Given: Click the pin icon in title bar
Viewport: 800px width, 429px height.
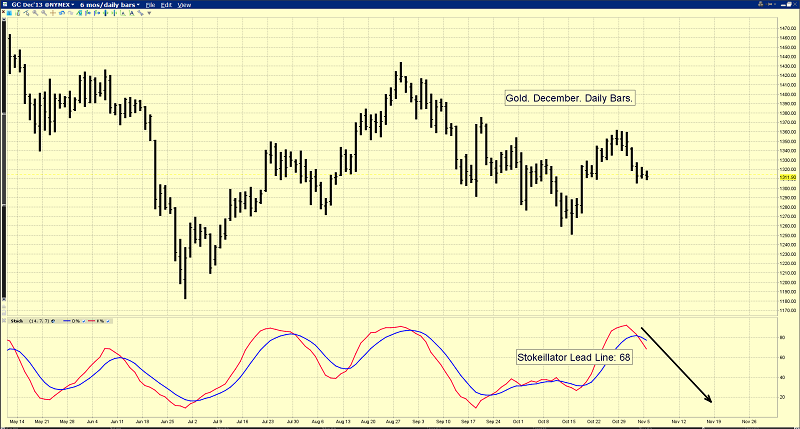Looking at the screenshot, I should click(x=769, y=4).
